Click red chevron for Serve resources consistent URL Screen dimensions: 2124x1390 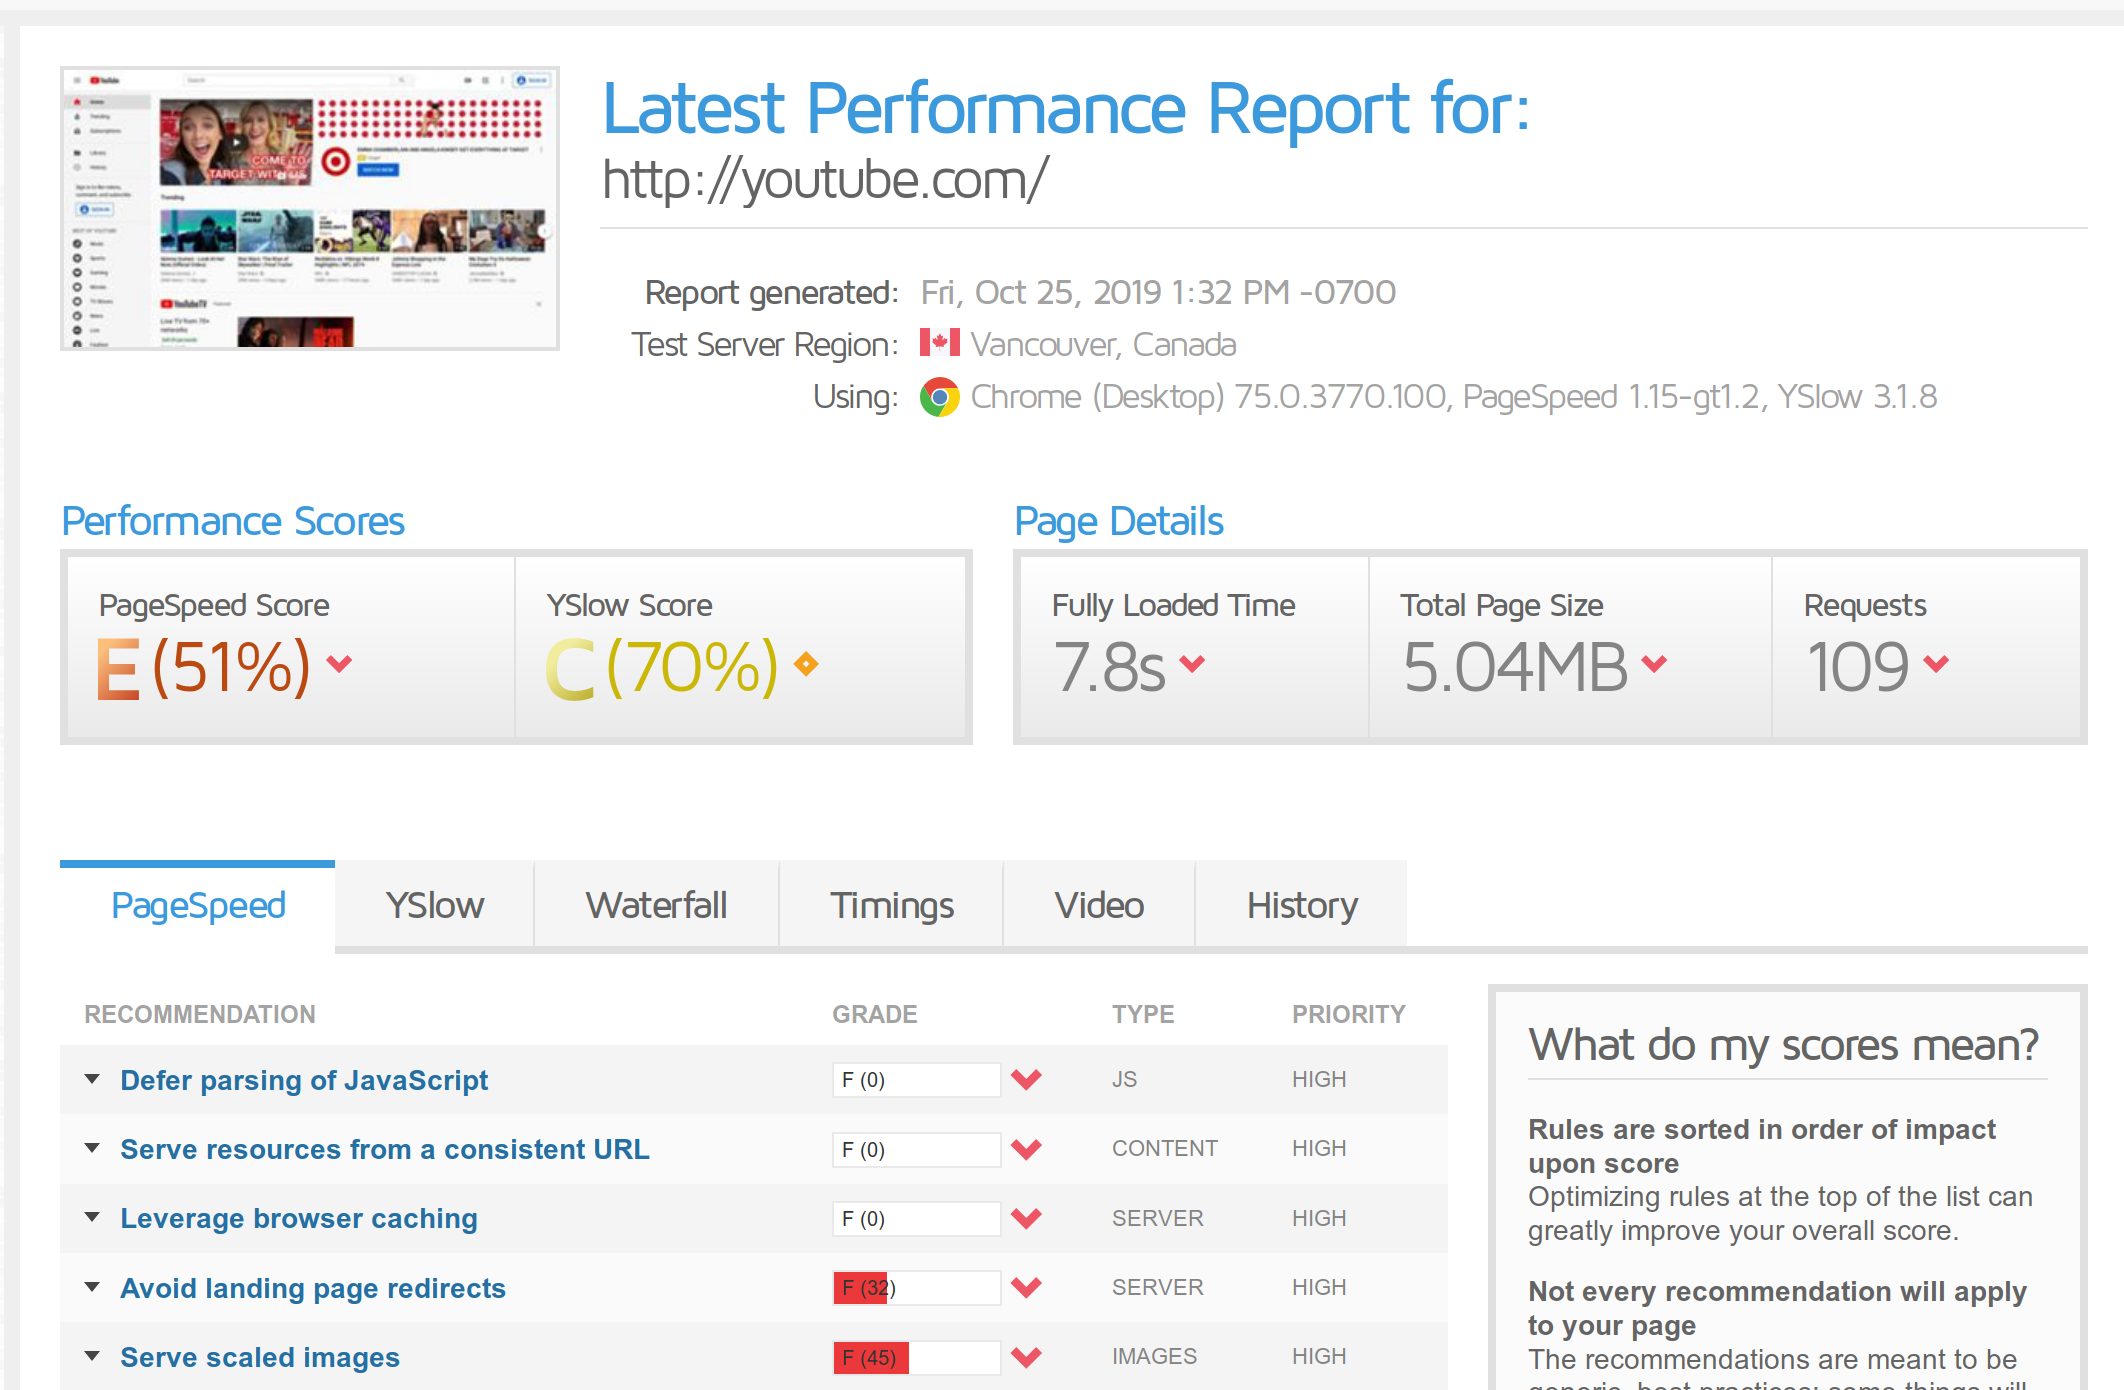(x=1026, y=1149)
